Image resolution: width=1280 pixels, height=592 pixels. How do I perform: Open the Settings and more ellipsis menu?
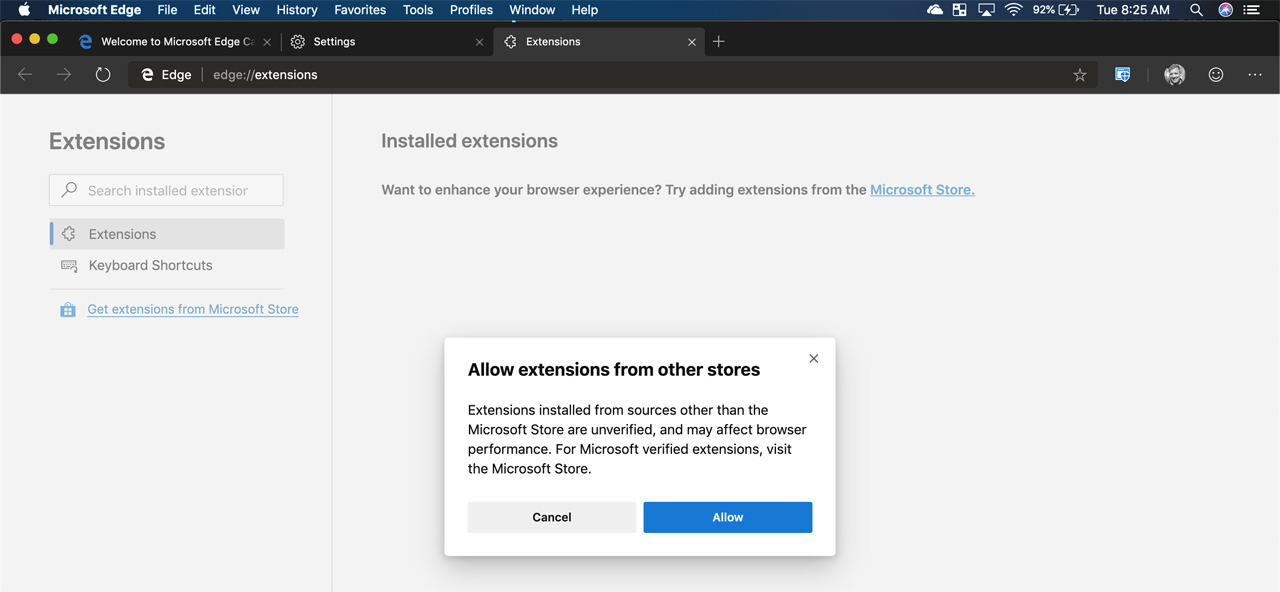[x=1255, y=75]
